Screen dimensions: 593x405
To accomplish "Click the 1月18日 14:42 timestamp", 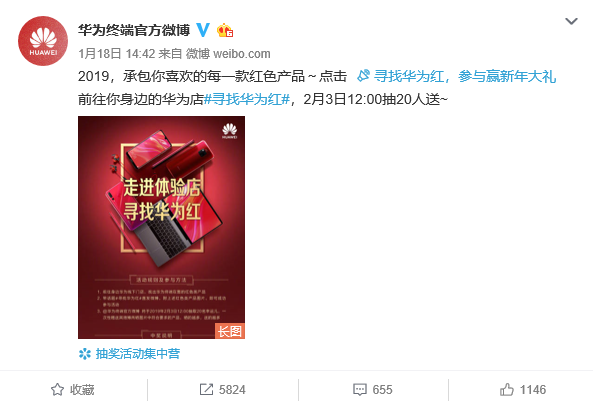I will point(116,54).
